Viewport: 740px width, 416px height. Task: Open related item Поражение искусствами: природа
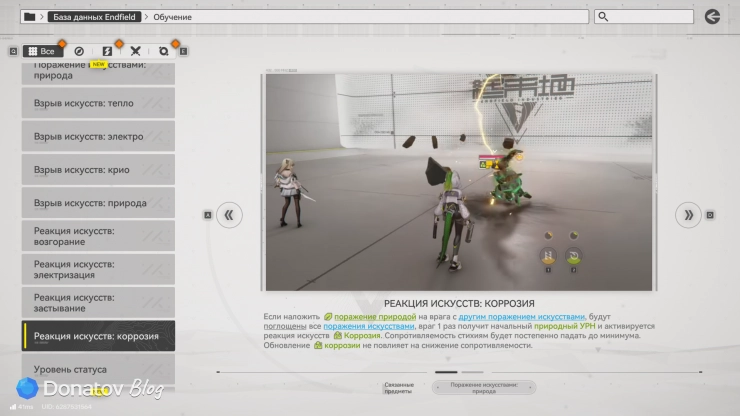pyautogui.click(x=484, y=388)
